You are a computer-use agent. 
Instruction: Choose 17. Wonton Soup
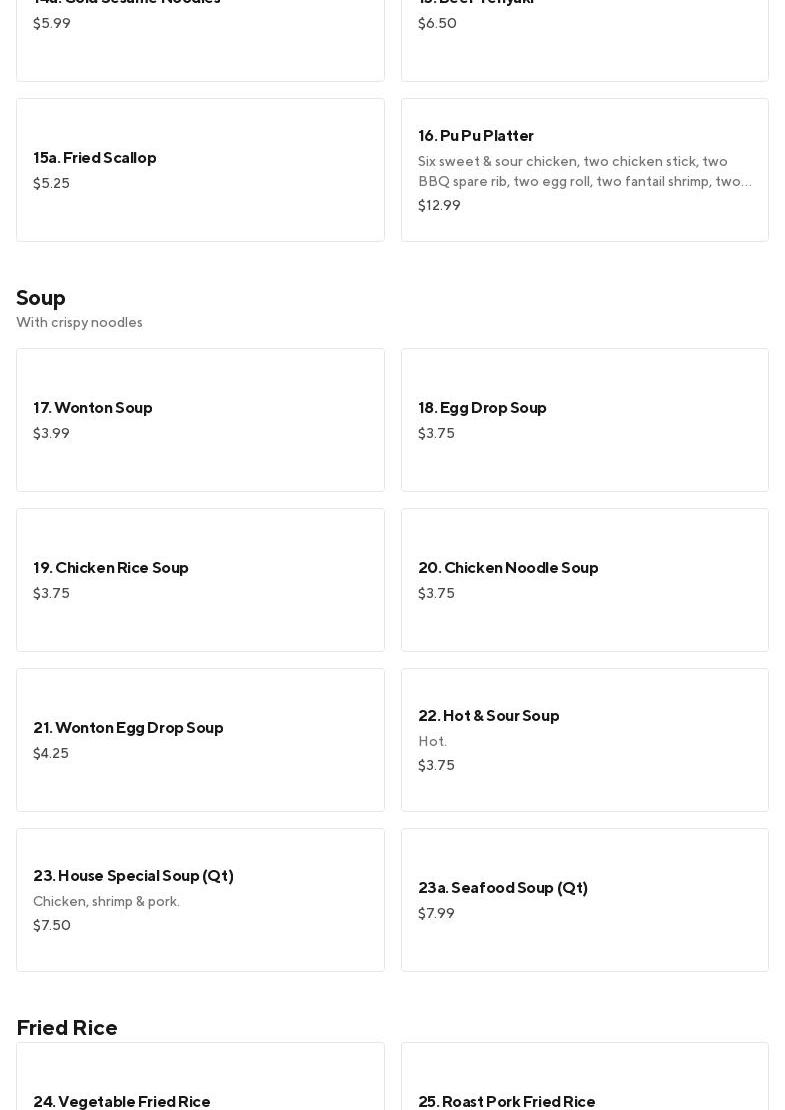(200, 419)
